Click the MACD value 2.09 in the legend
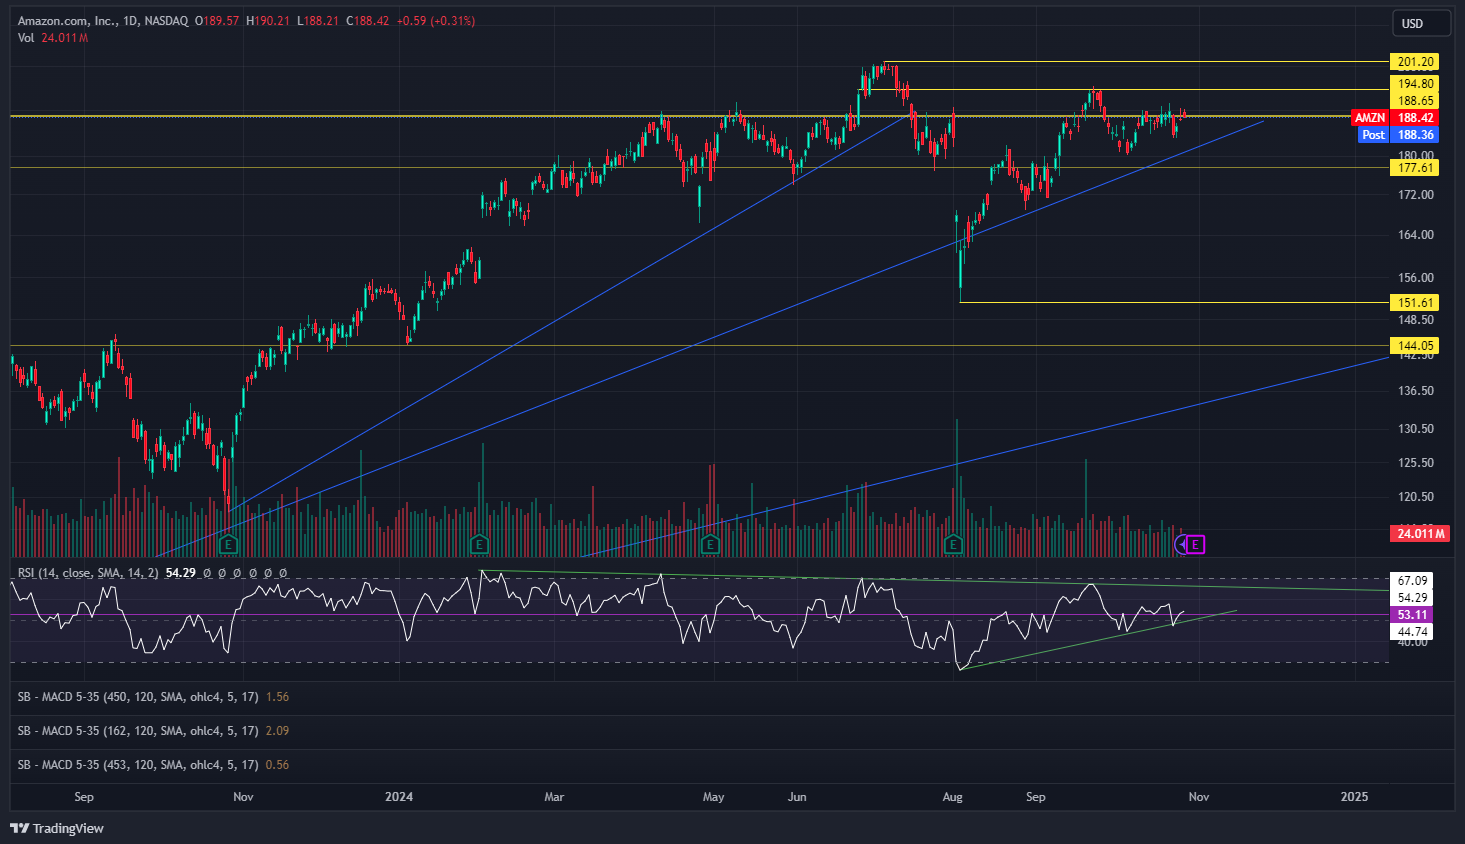 point(277,731)
